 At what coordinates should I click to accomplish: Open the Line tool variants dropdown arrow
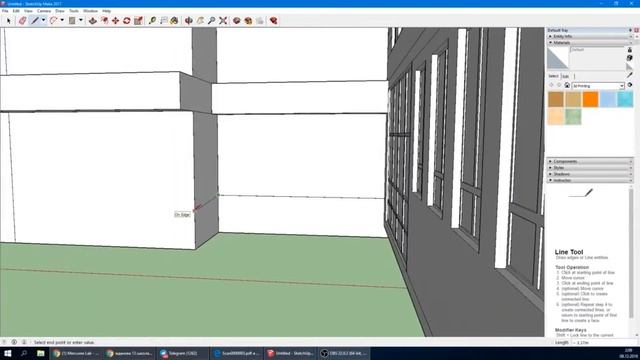tap(43, 20)
